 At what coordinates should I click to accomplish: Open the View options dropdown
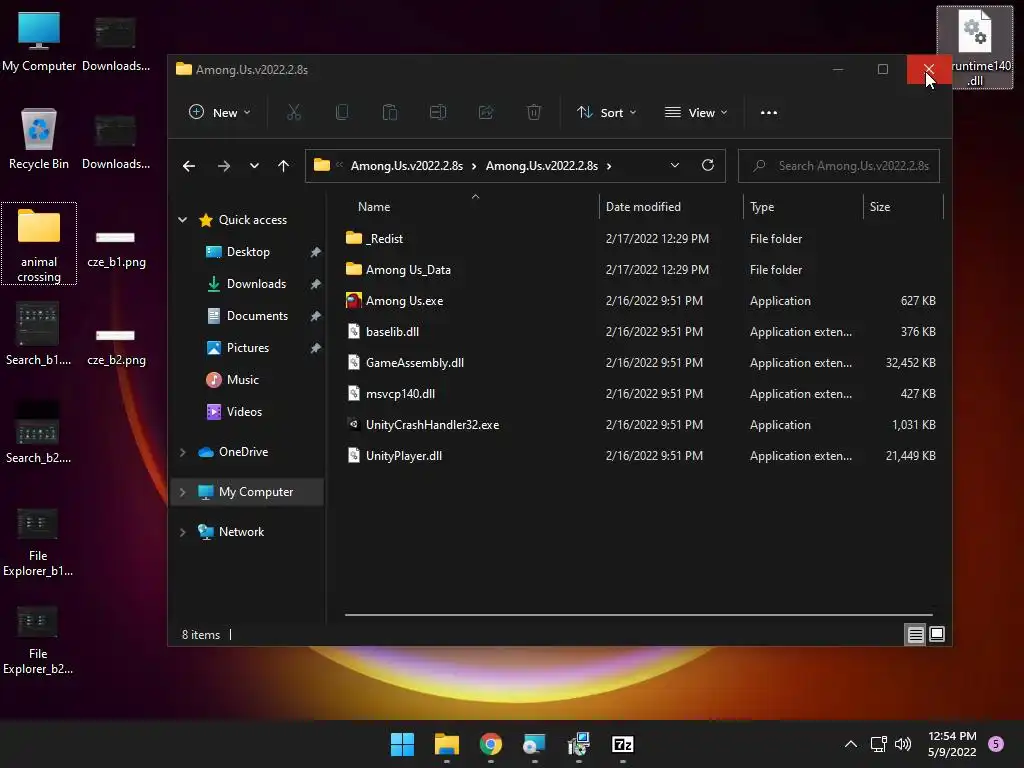(x=696, y=112)
